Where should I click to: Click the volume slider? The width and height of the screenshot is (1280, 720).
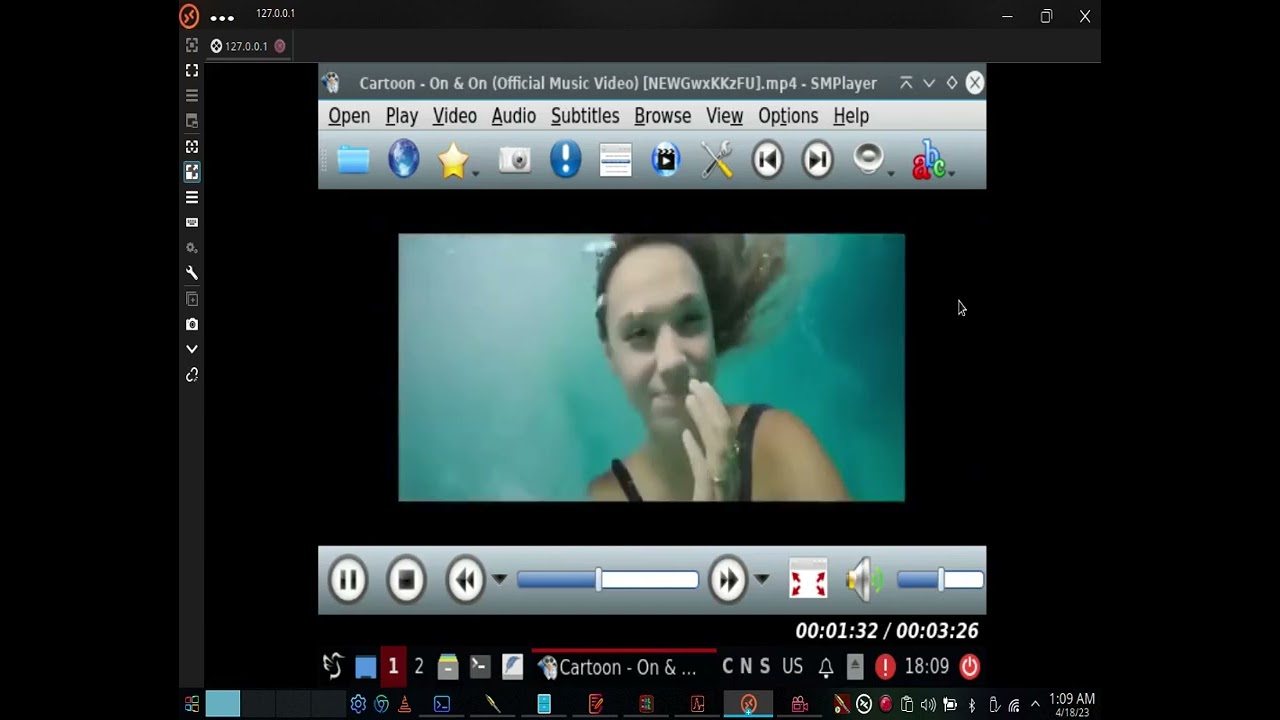coord(940,580)
